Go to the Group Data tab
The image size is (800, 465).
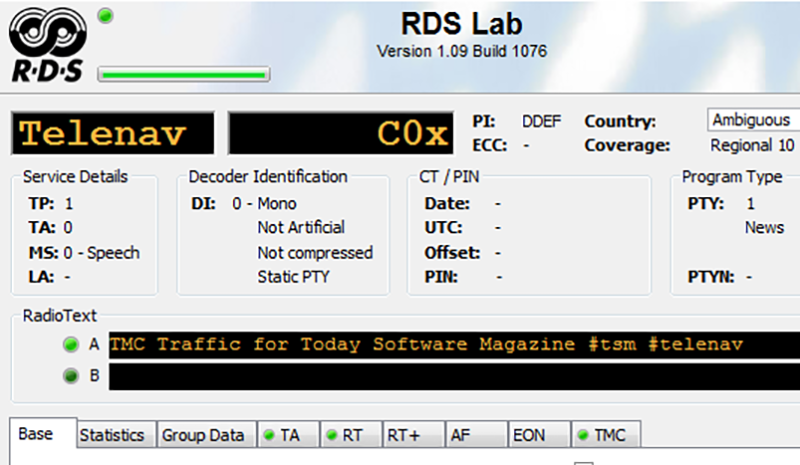[204, 435]
